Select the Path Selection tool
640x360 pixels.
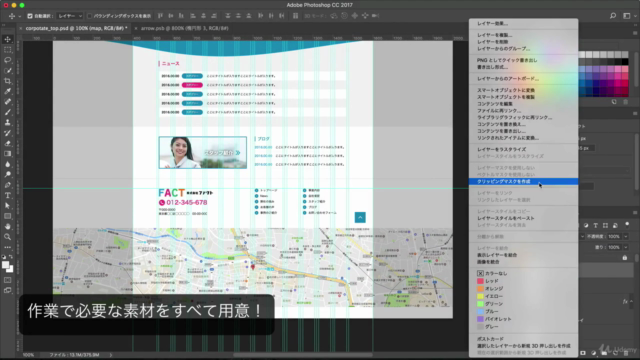pos(7,206)
